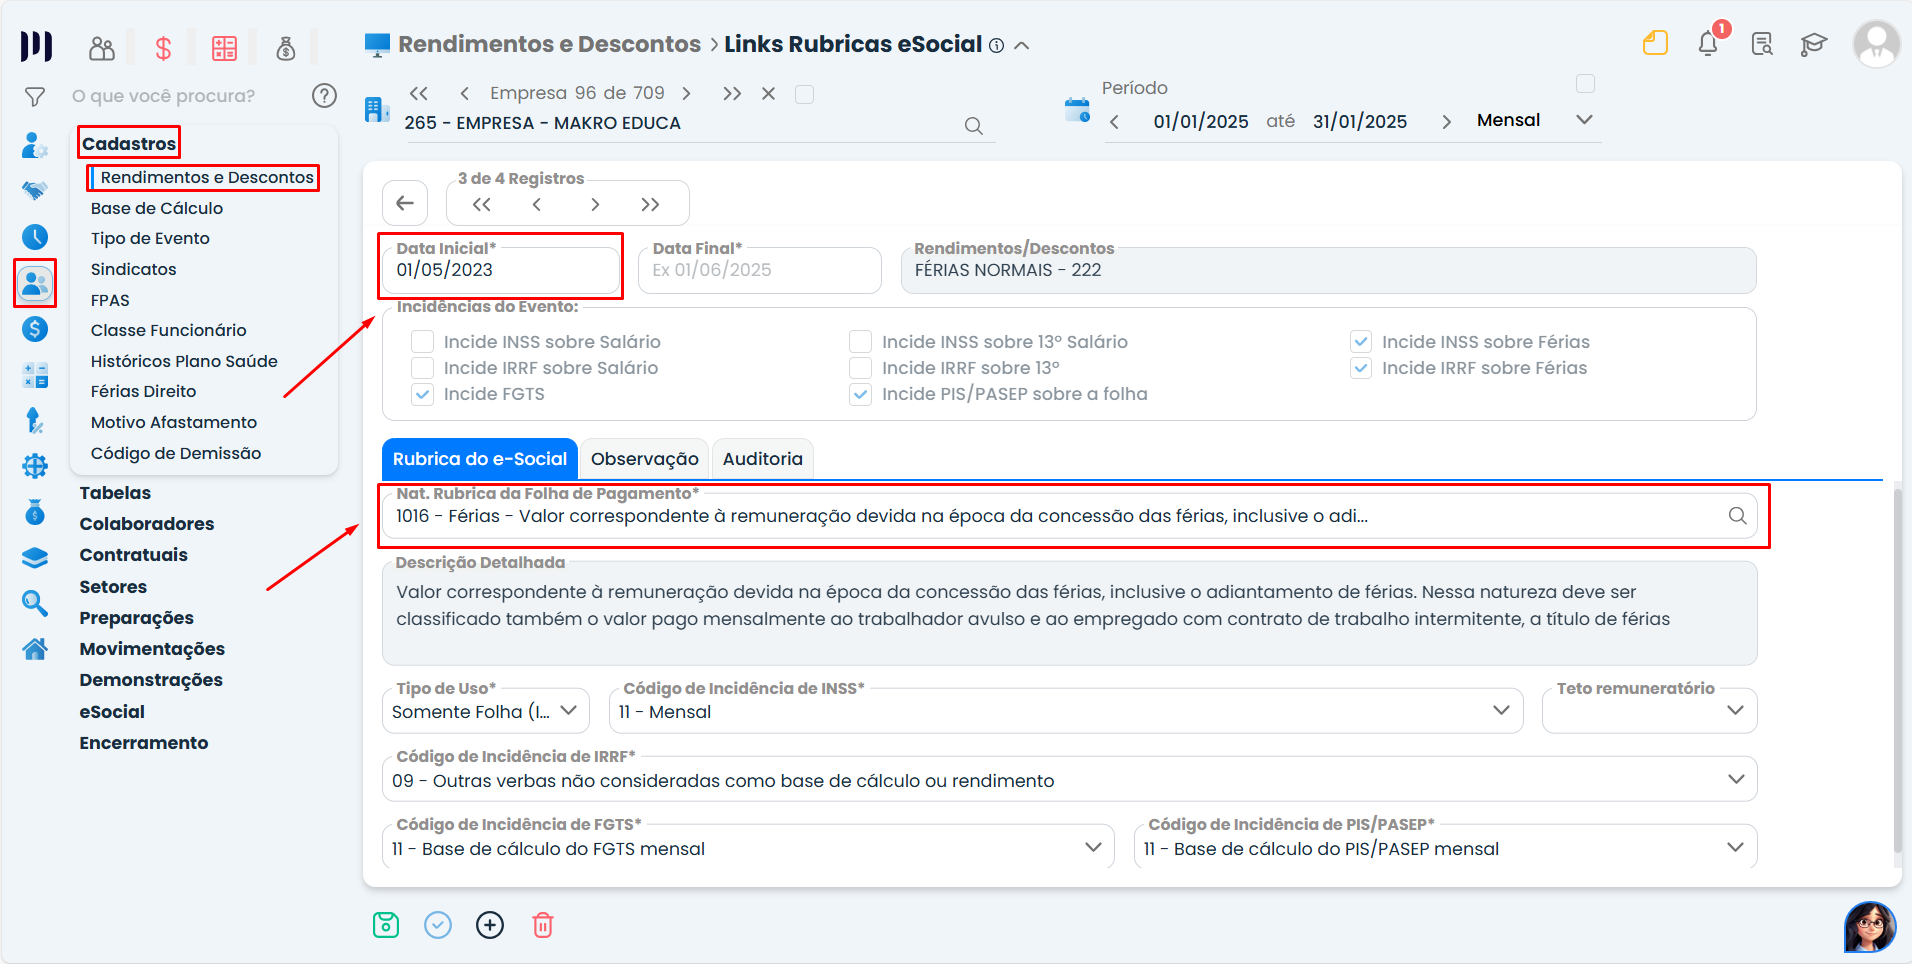Open Código de Incidência de FGTS dropdown
1912x964 pixels.
point(748,847)
